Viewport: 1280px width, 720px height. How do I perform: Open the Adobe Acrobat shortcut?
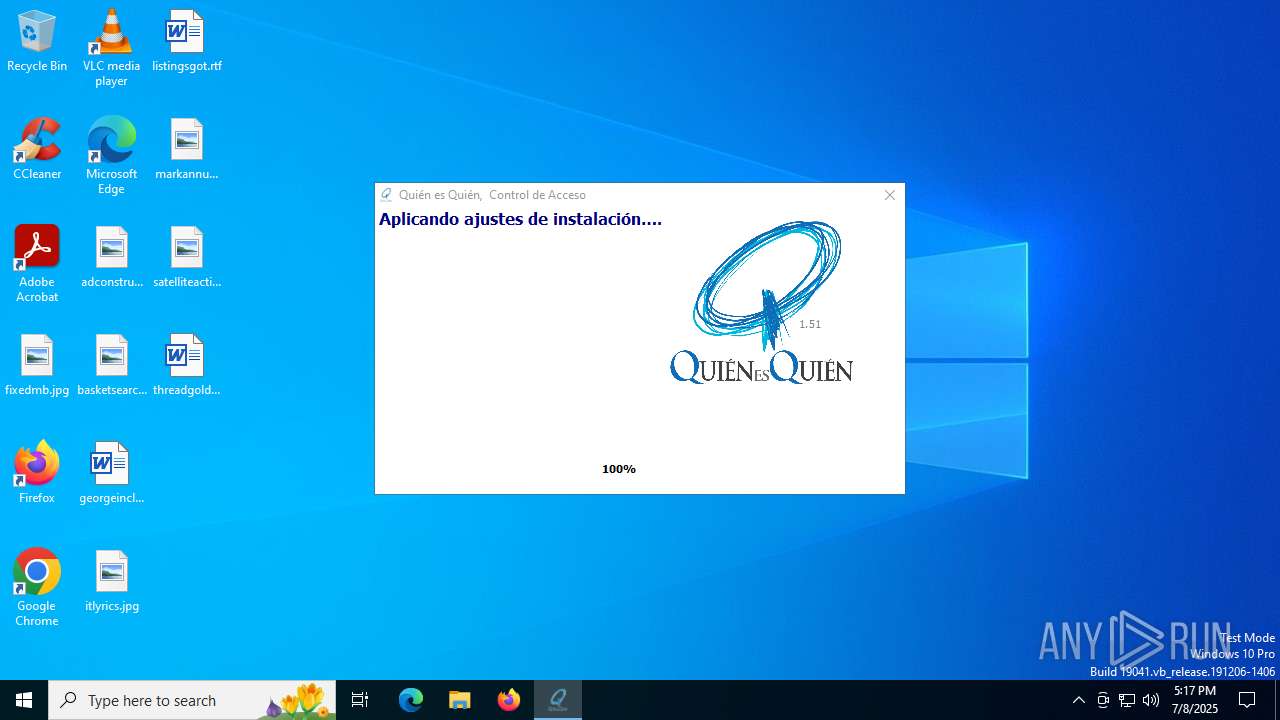point(37,264)
